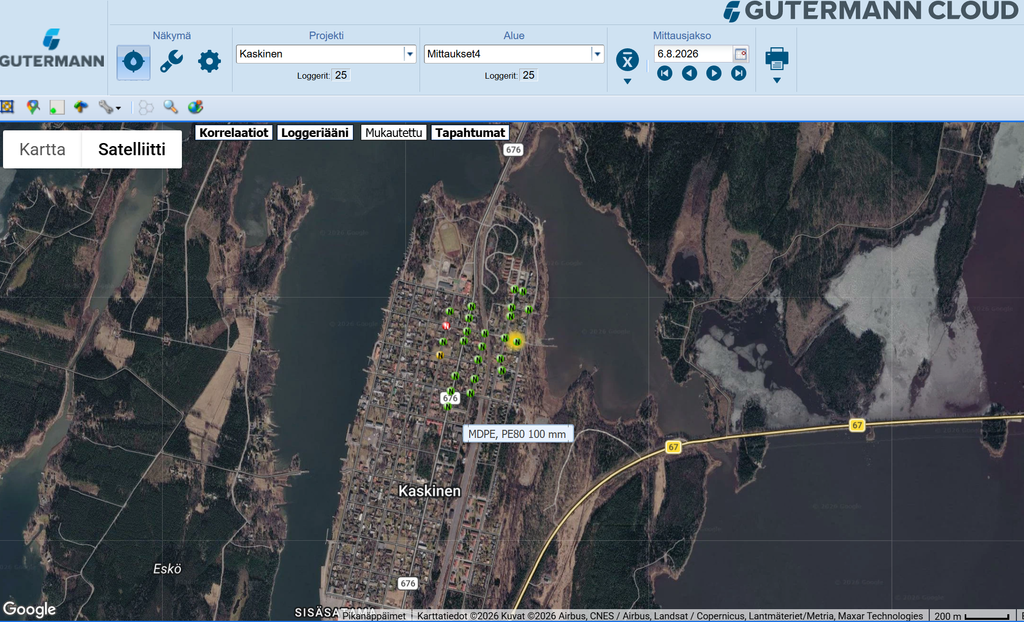Click the Google Maps search pin icon
1024x622 pixels.
coord(33,107)
